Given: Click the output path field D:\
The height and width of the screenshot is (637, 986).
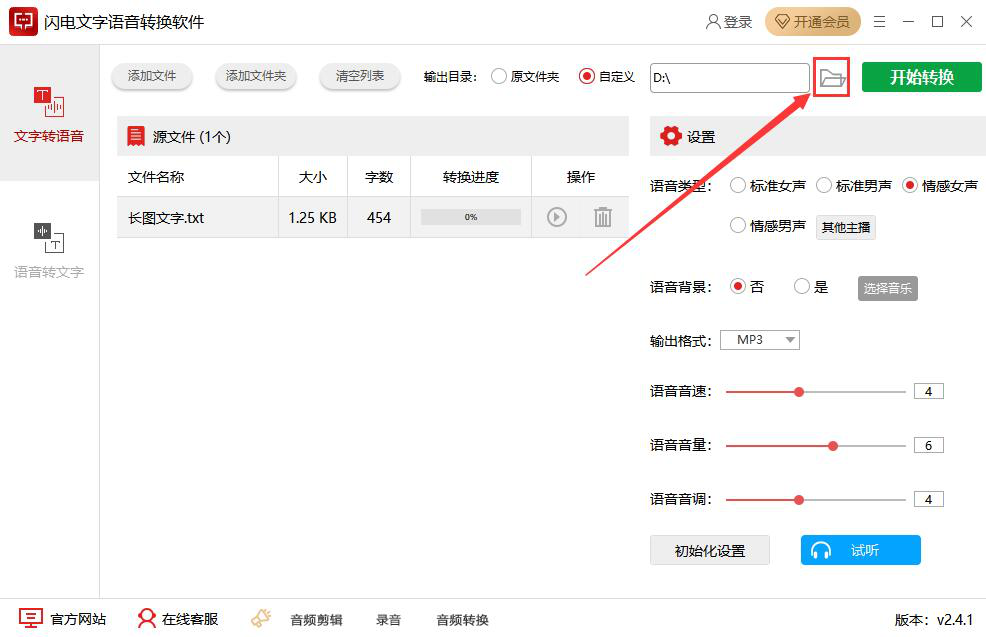Looking at the screenshot, I should [x=729, y=78].
